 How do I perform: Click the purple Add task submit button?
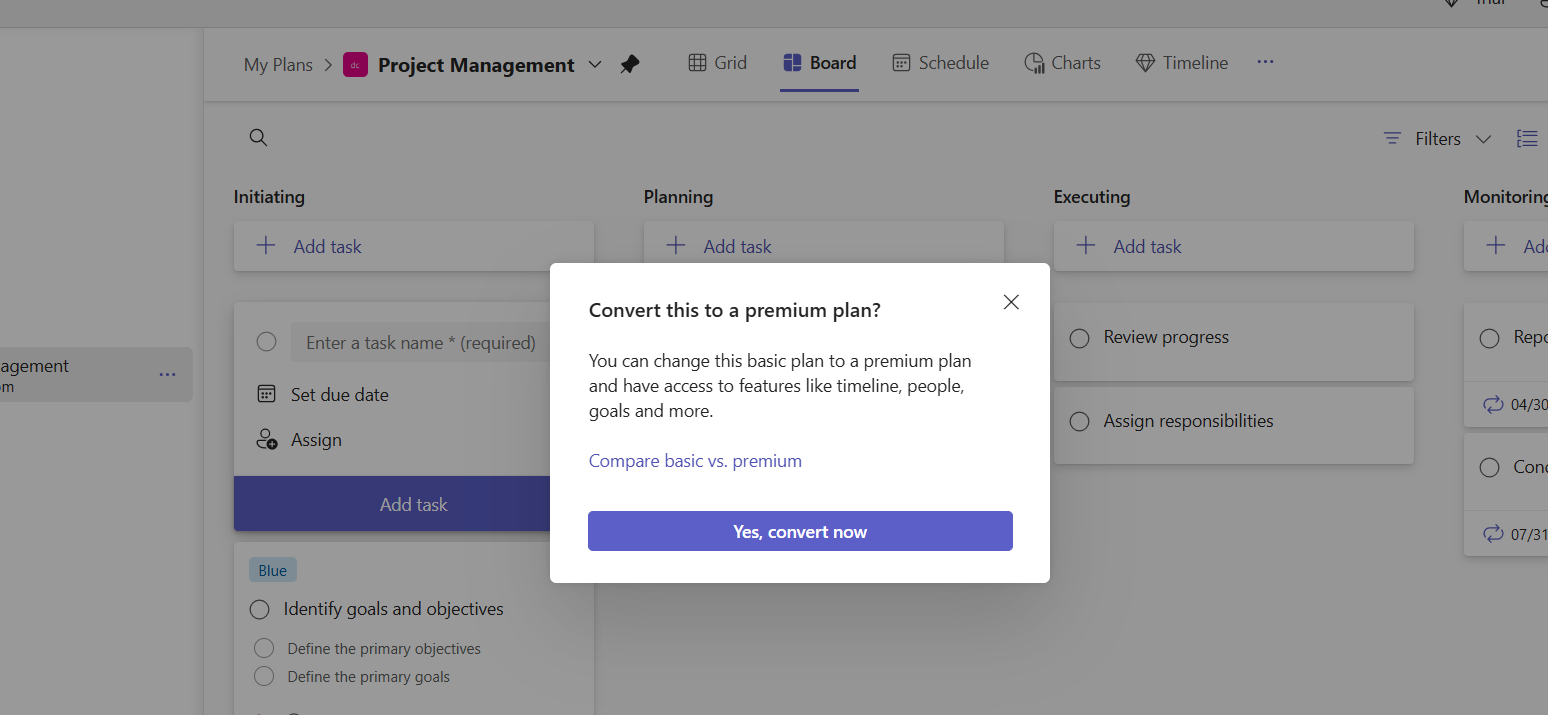coord(414,504)
